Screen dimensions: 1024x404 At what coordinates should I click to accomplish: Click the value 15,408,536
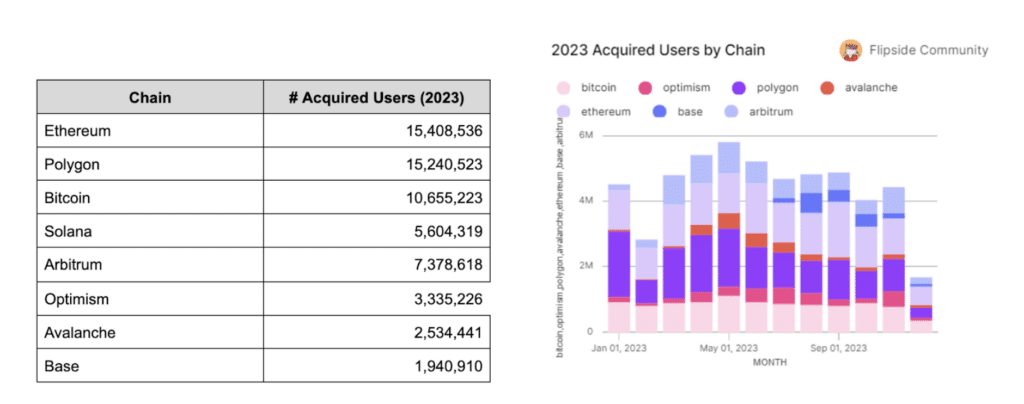444,131
